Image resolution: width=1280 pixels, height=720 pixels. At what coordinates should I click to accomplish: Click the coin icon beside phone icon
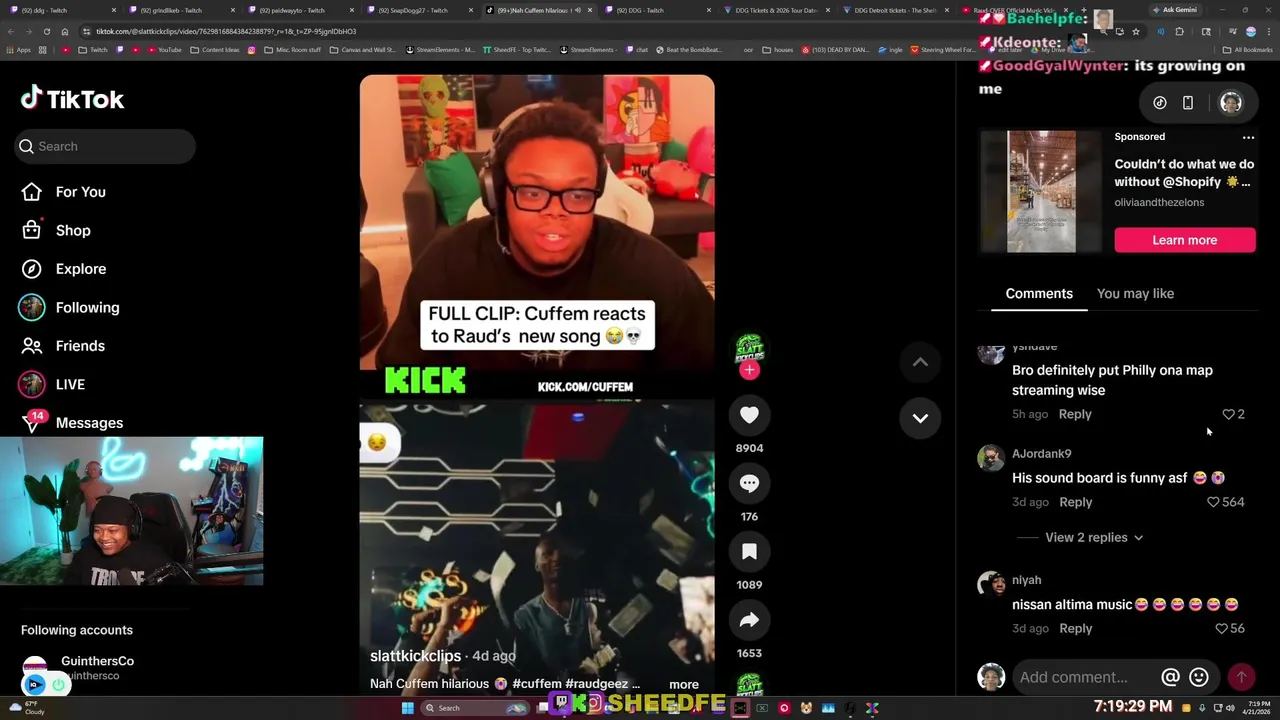(1160, 103)
